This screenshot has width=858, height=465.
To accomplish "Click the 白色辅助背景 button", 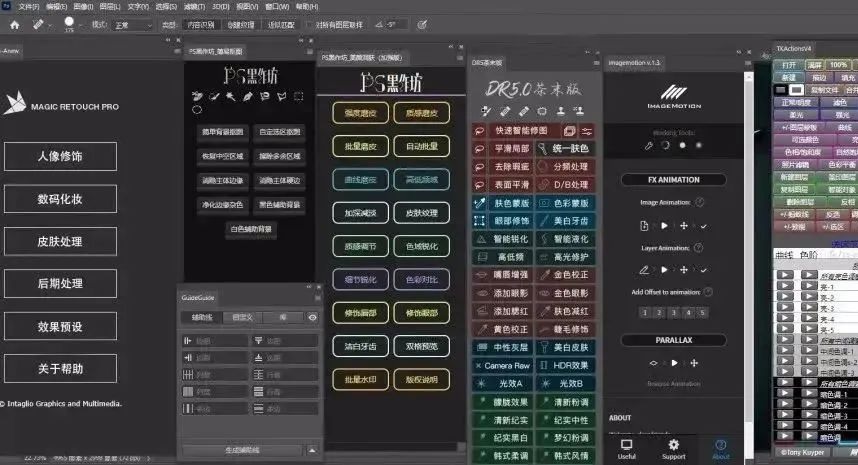I will (251, 229).
